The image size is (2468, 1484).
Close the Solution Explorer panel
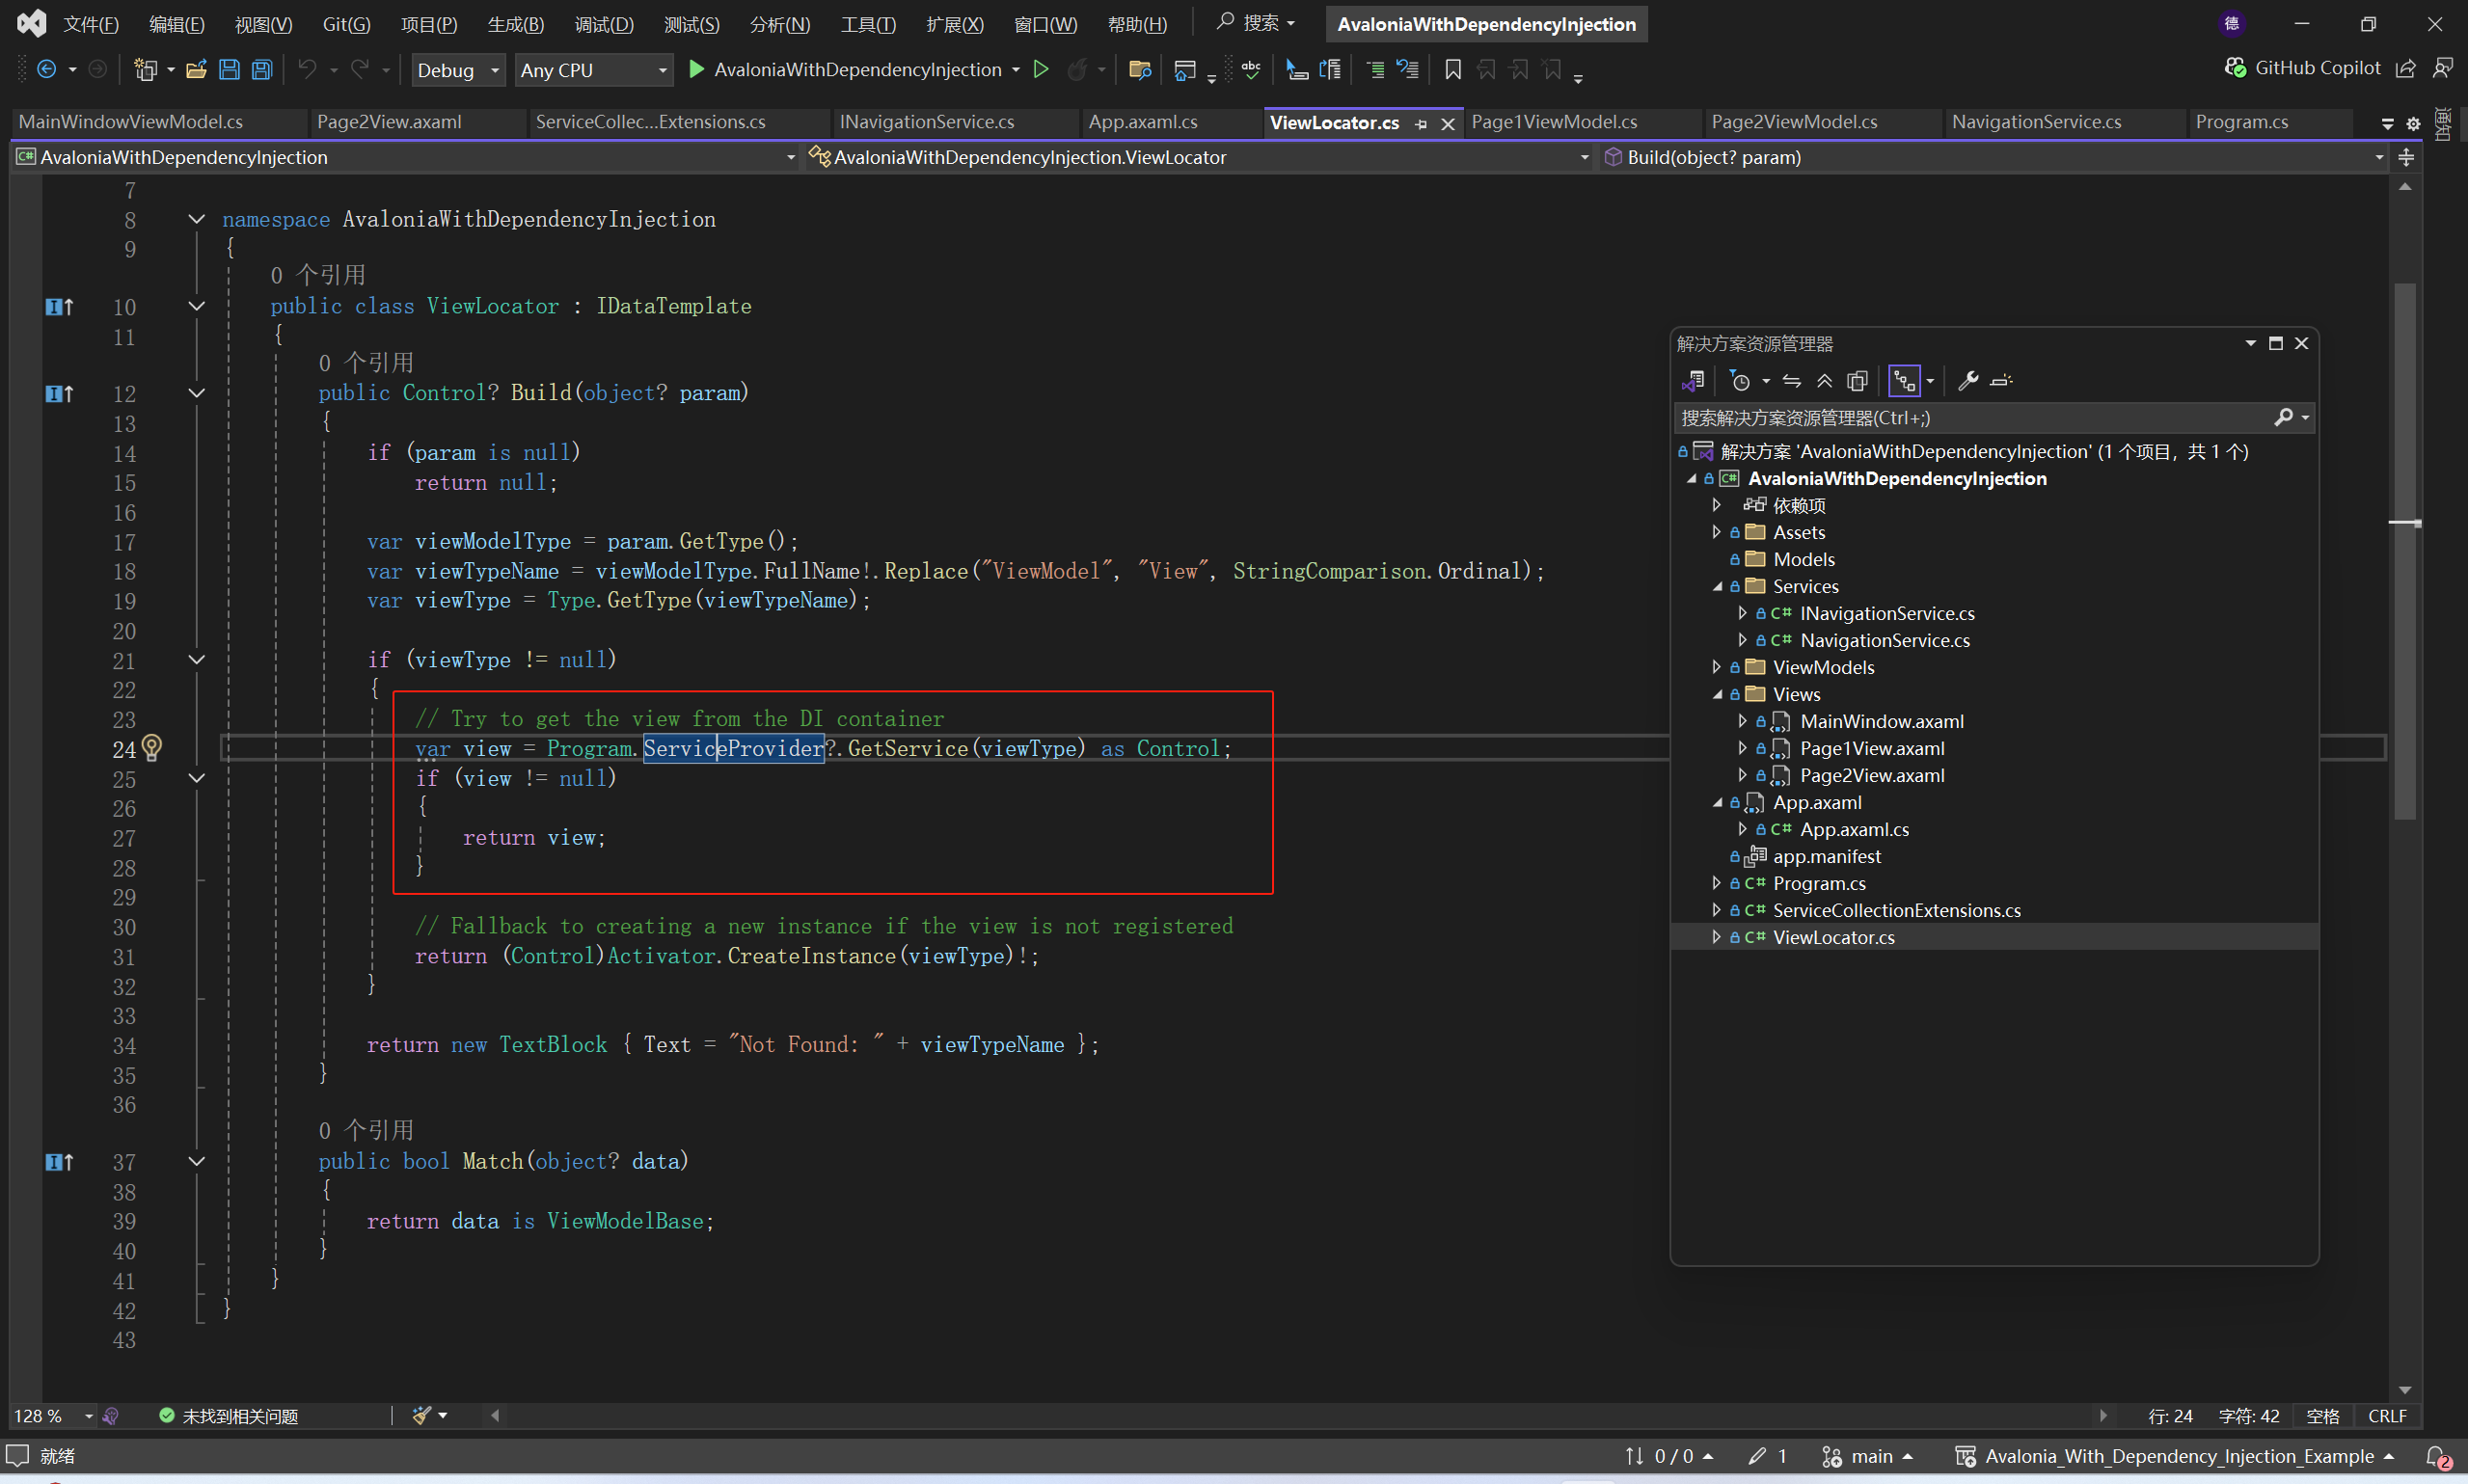coord(2302,342)
